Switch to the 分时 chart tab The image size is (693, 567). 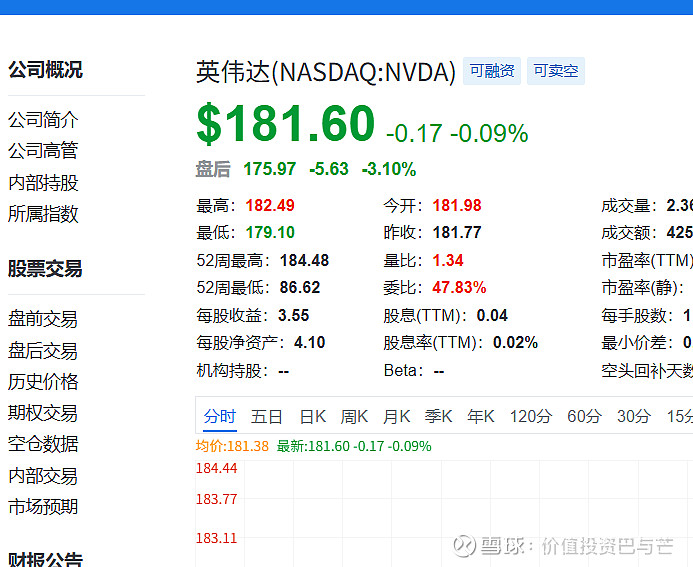[x=220, y=416]
